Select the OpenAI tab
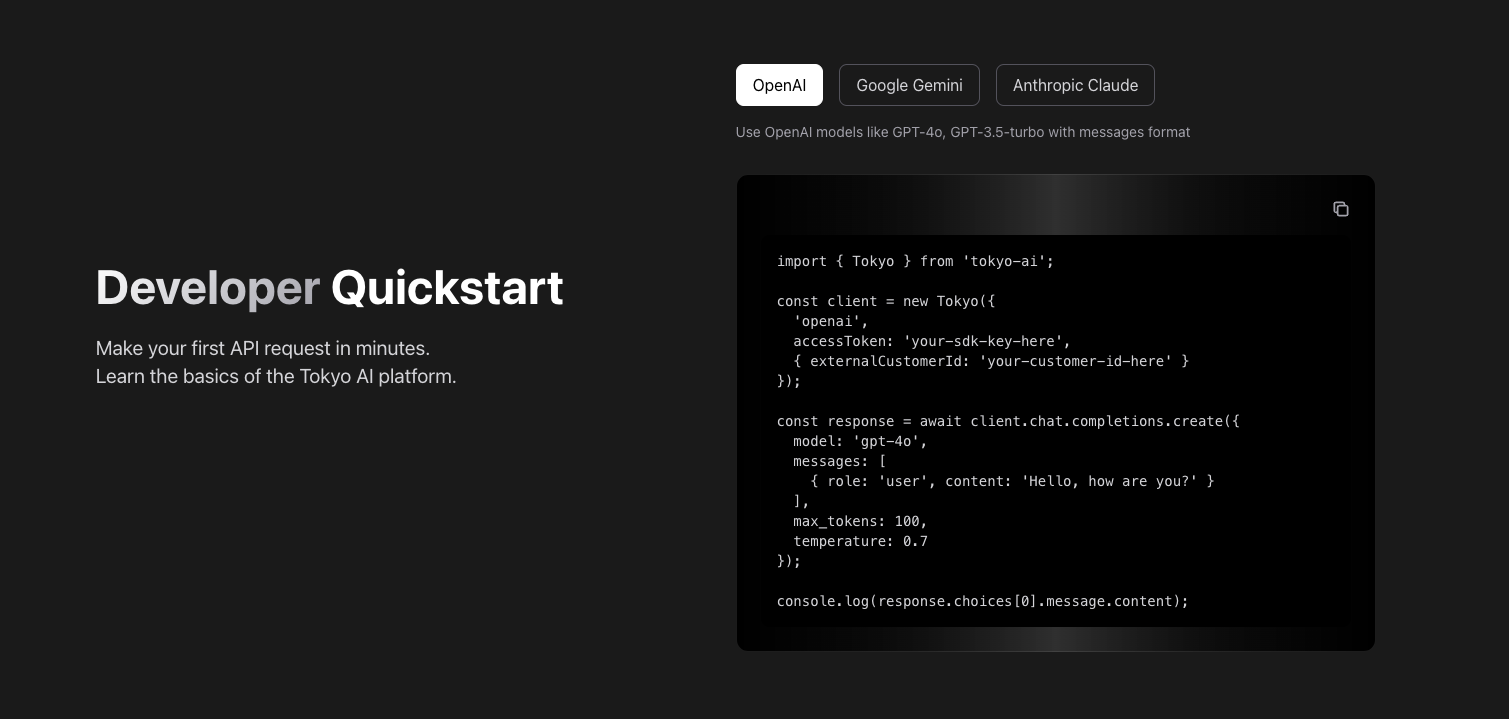This screenshot has height=719, width=1509. pyautogui.click(x=779, y=85)
